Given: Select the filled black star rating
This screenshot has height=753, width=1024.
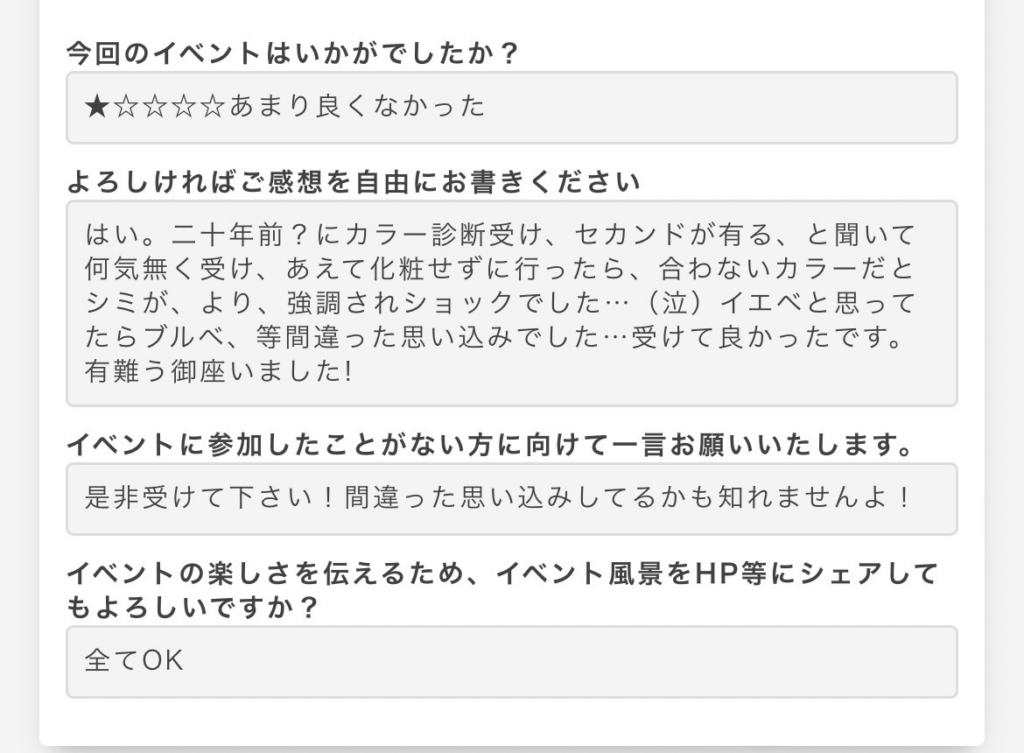Looking at the screenshot, I should pyautogui.click(x=97, y=106).
